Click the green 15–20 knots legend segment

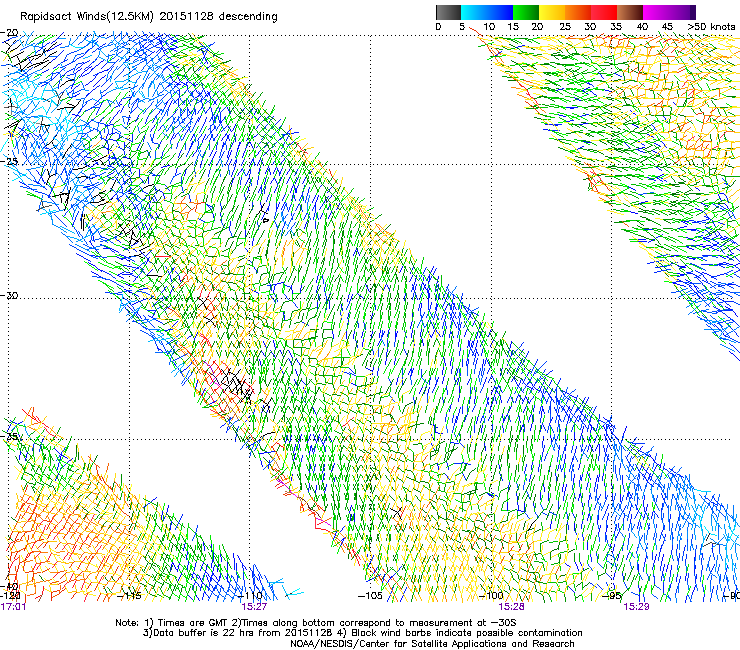pyautogui.click(x=526, y=12)
